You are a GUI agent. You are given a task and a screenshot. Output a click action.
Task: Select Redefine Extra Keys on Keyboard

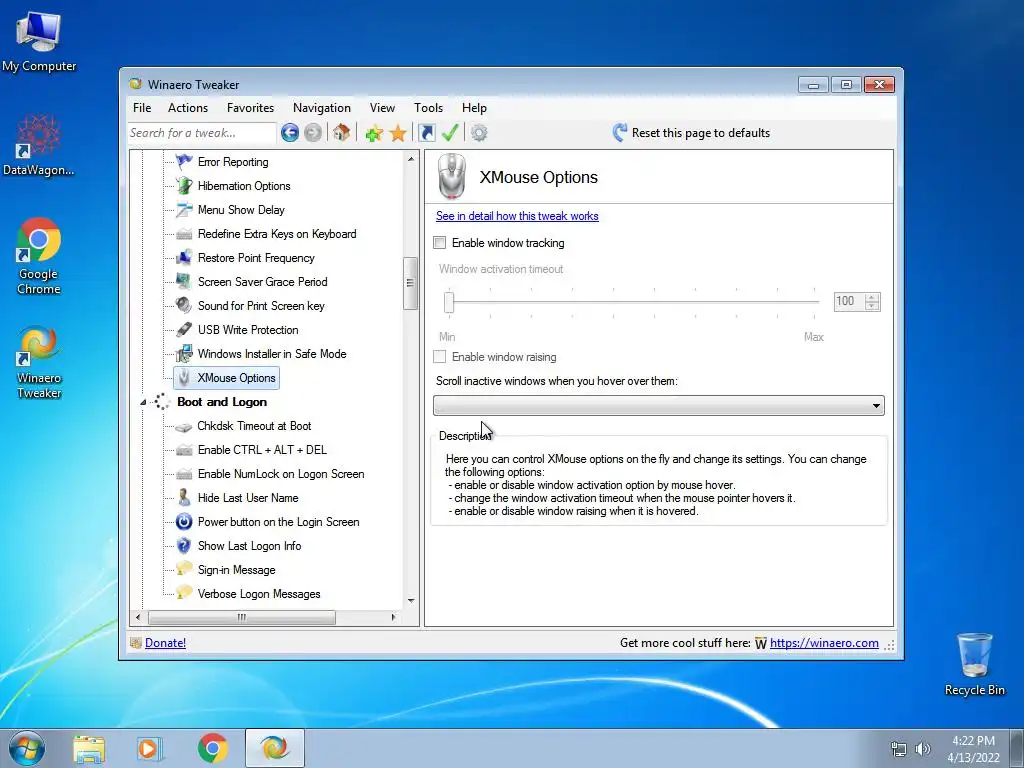(277, 234)
